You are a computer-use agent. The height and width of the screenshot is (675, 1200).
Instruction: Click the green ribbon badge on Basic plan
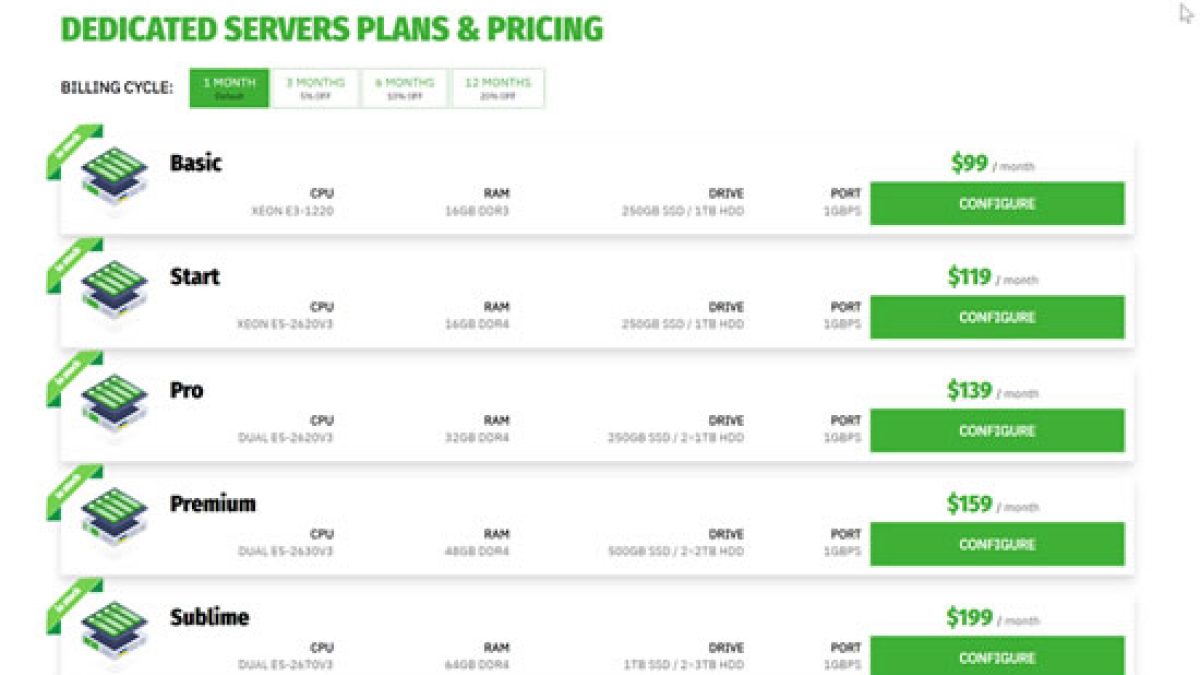point(72,150)
